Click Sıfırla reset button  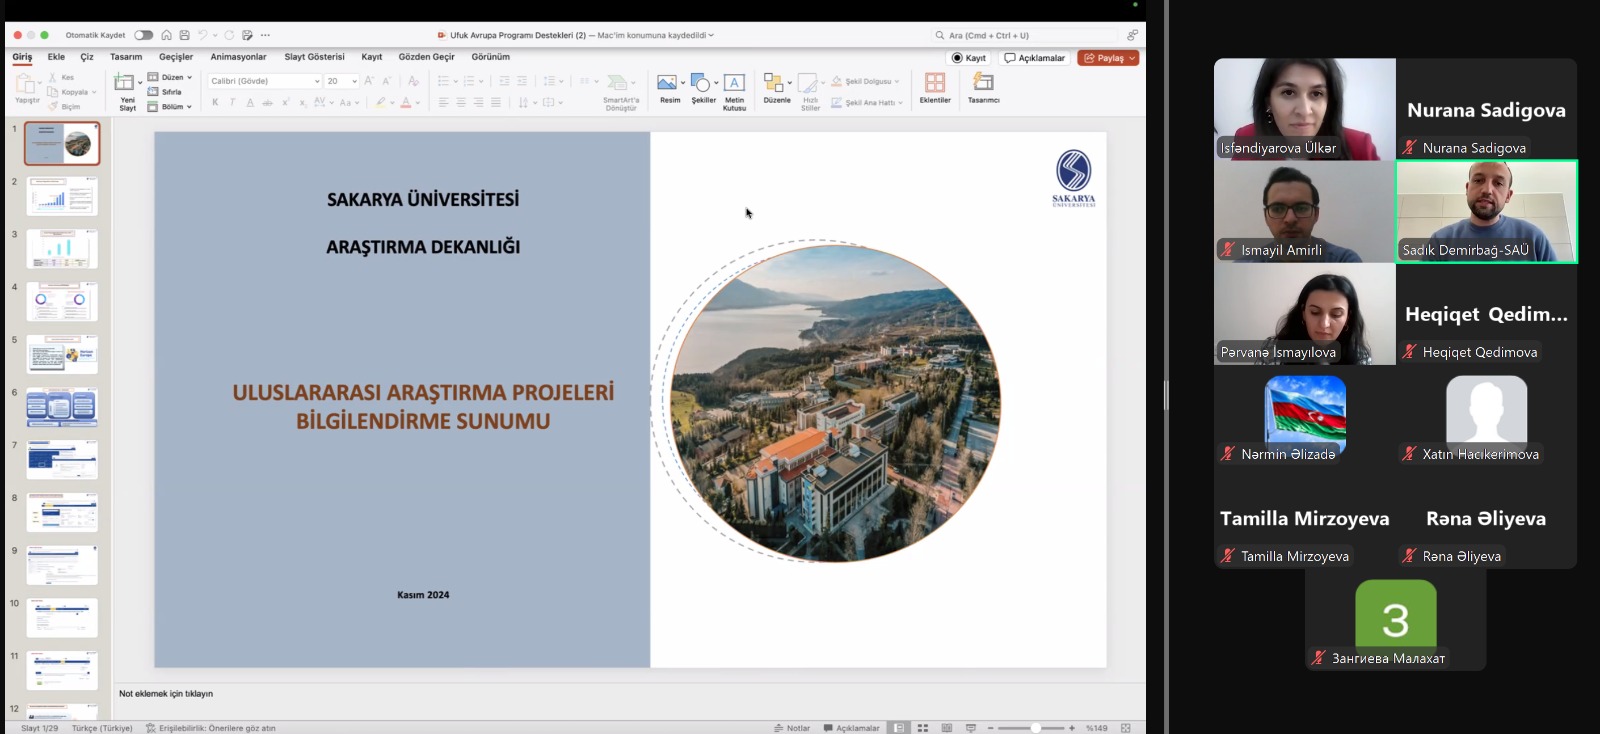(165, 91)
